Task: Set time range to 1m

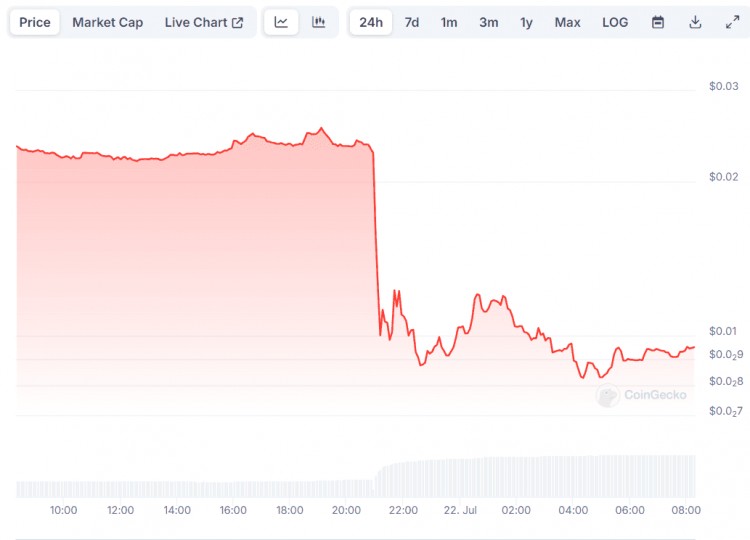Action: point(449,22)
